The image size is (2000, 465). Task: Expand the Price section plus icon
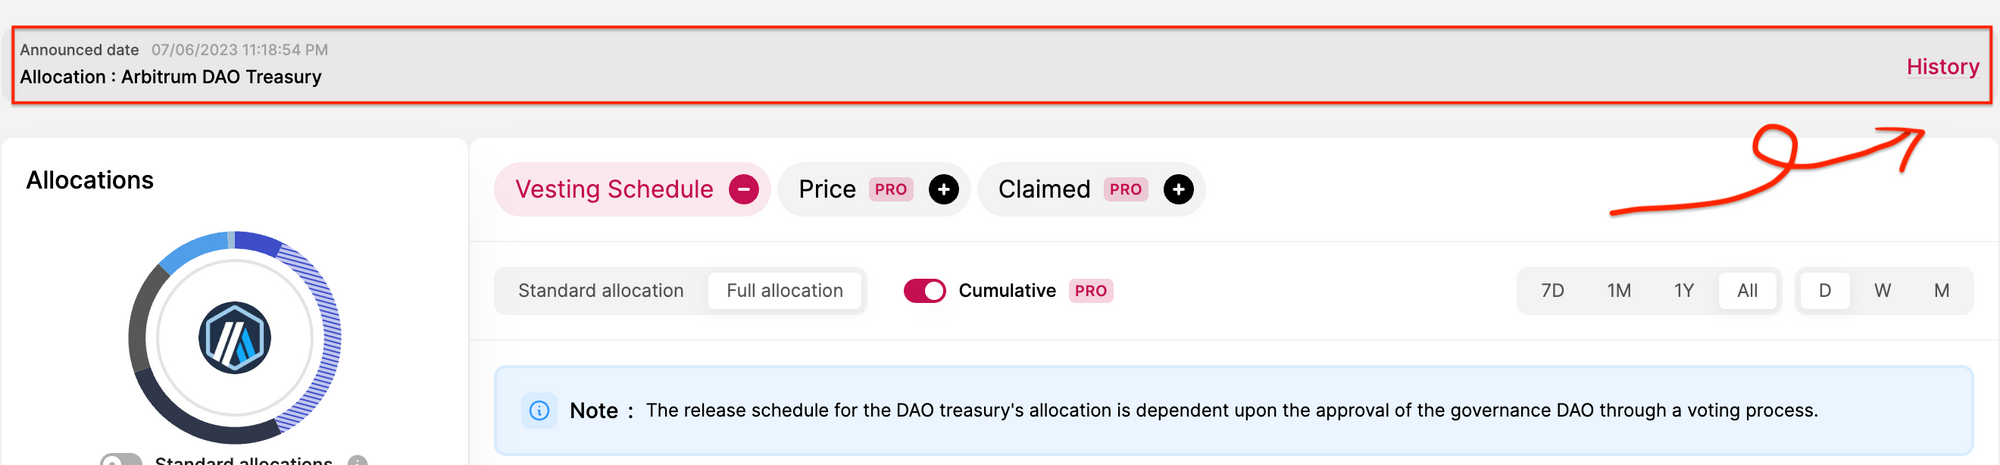point(944,189)
